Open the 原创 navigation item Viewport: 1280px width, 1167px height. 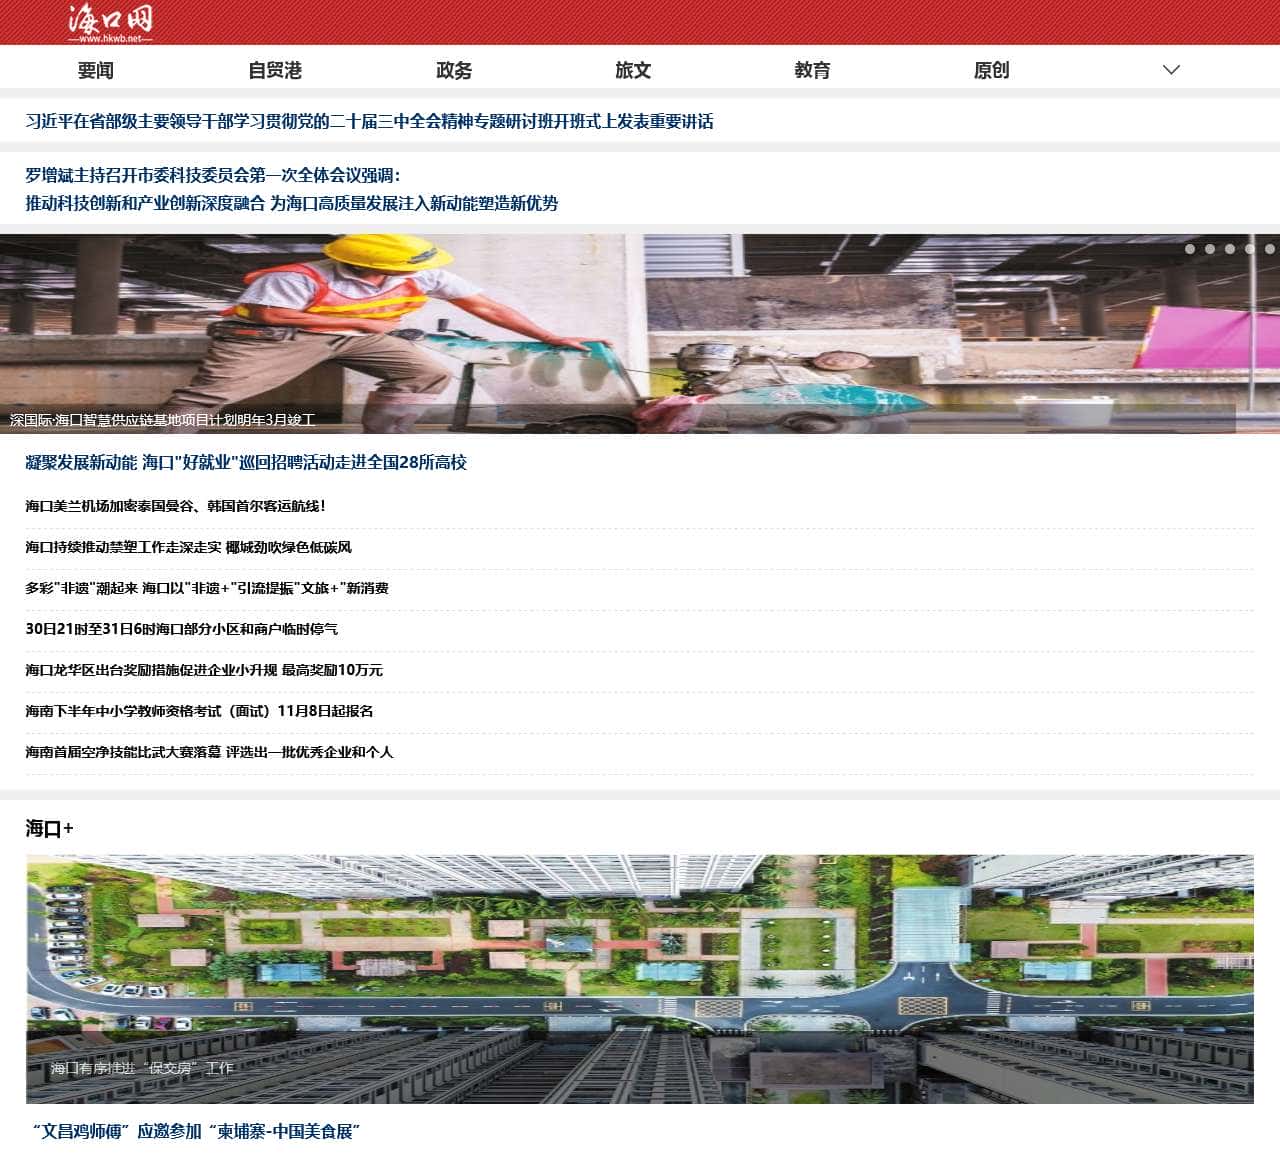991,70
